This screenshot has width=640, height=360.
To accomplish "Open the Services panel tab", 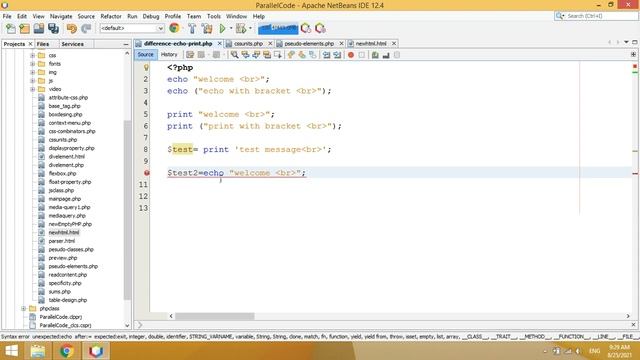I will [x=72, y=44].
